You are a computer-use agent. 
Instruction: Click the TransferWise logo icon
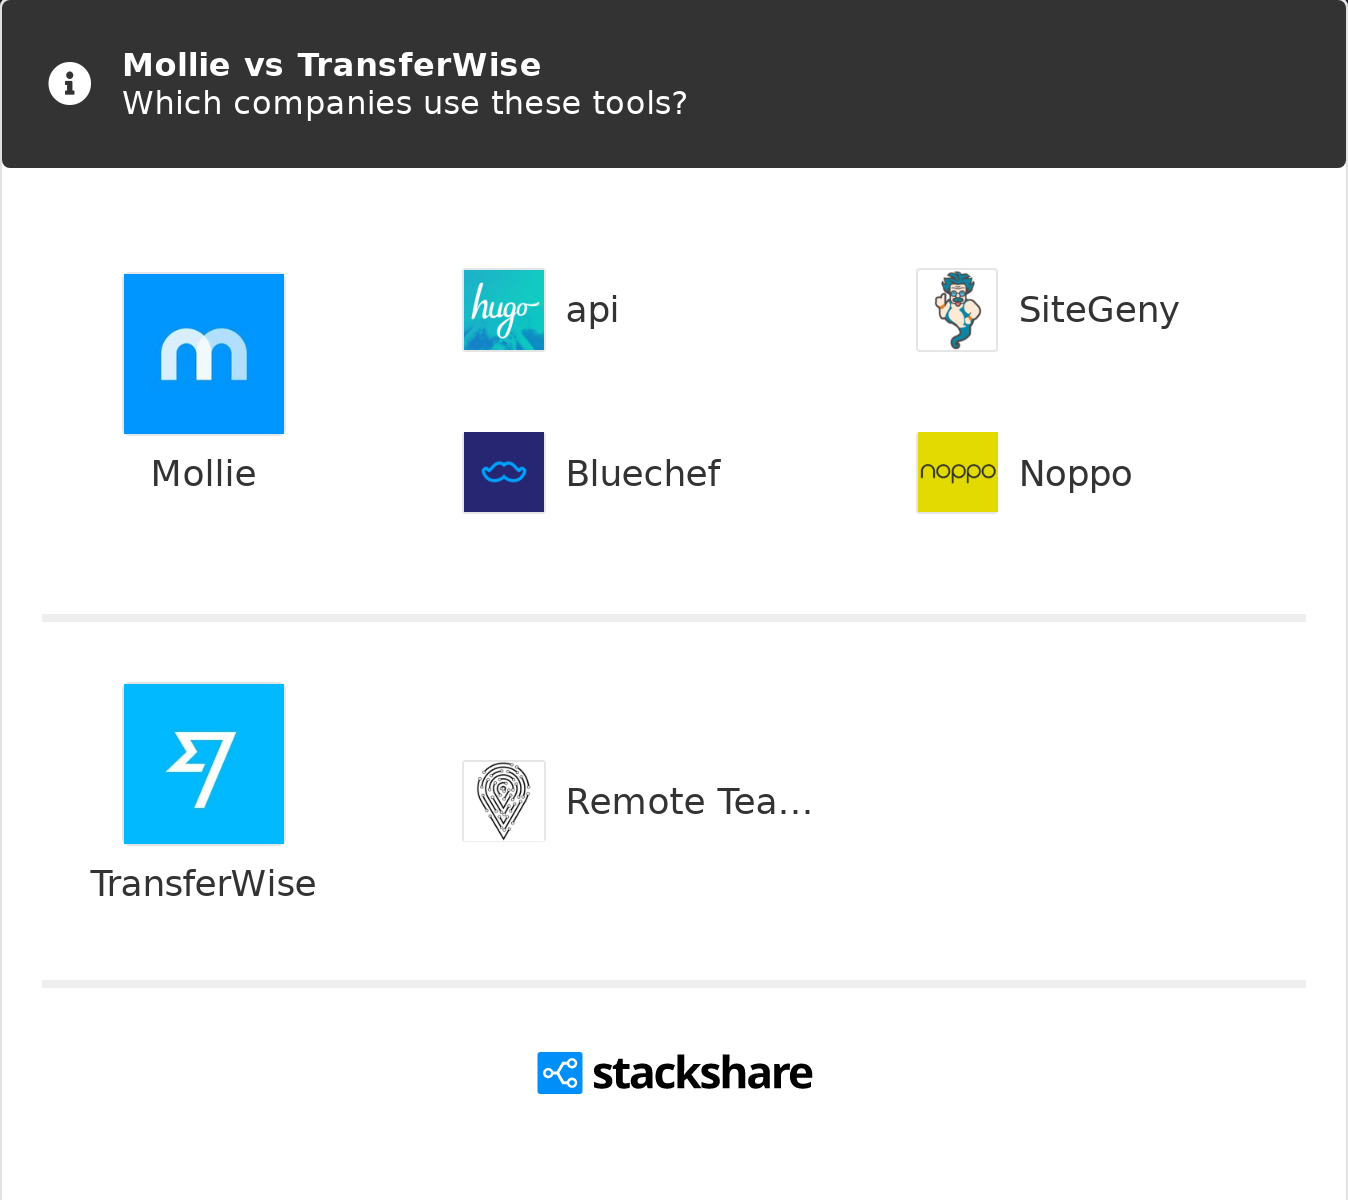tap(204, 764)
